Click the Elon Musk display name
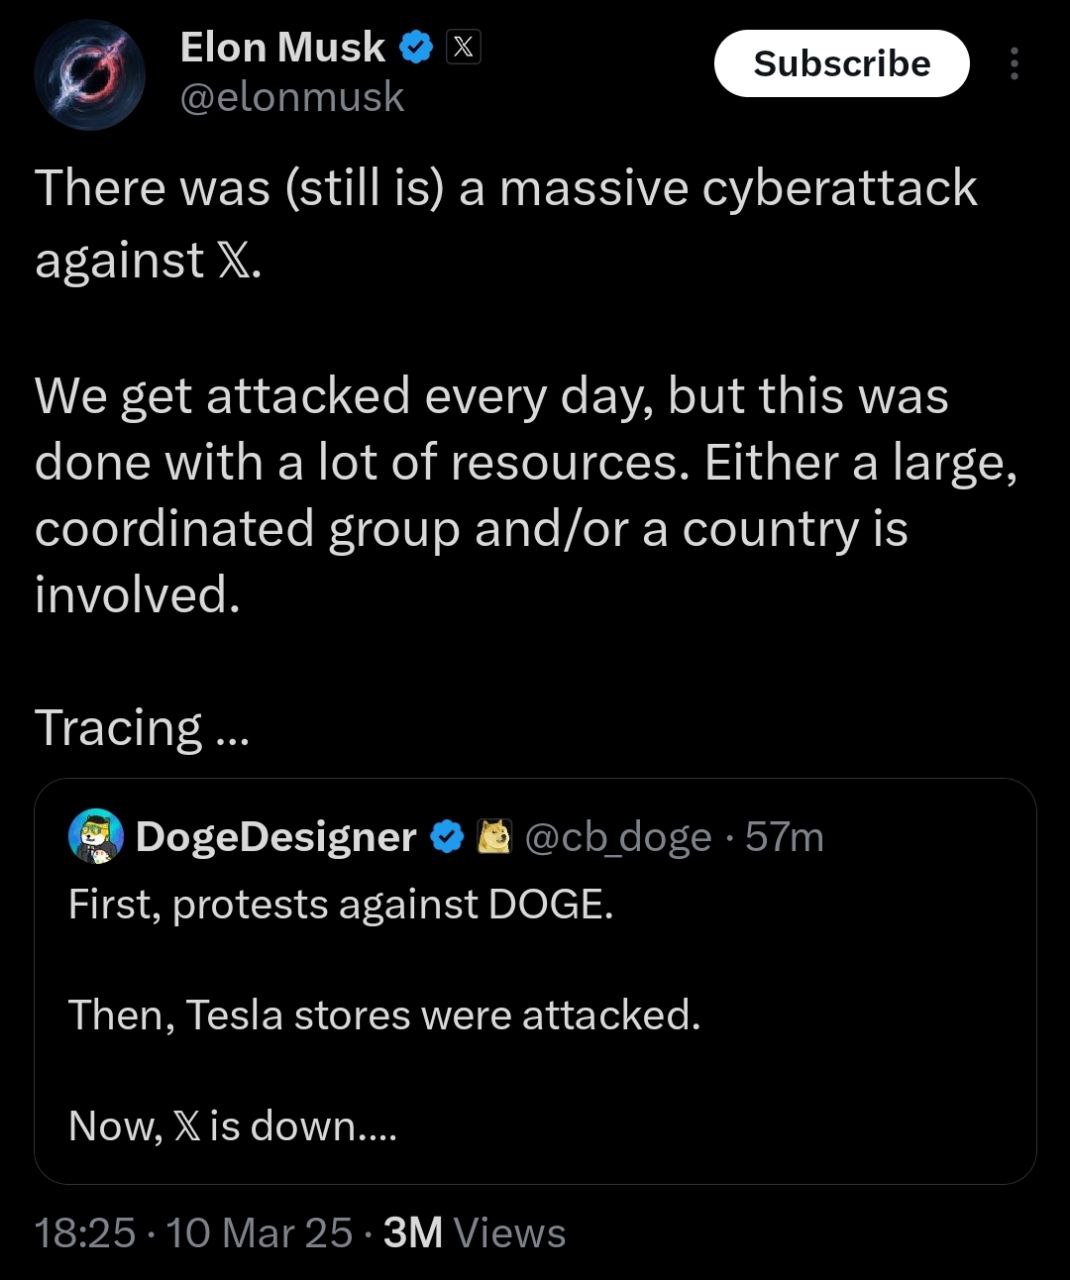This screenshot has height=1280, width=1070. coord(282,47)
